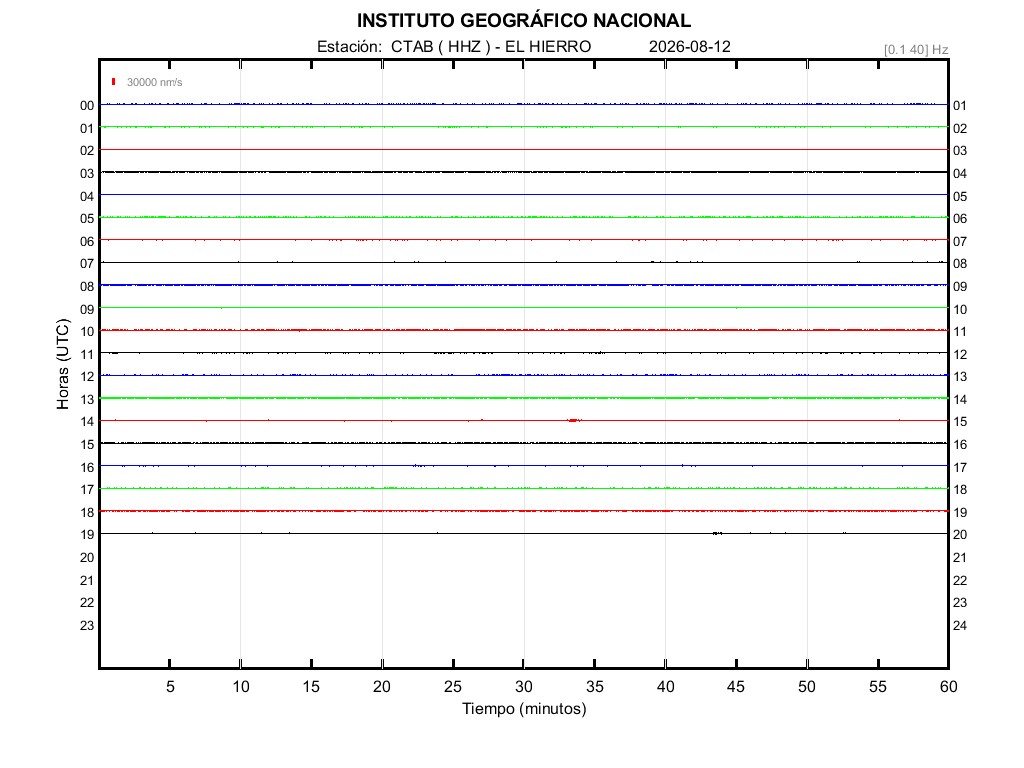Click left-axis hour label 20

[87, 558]
